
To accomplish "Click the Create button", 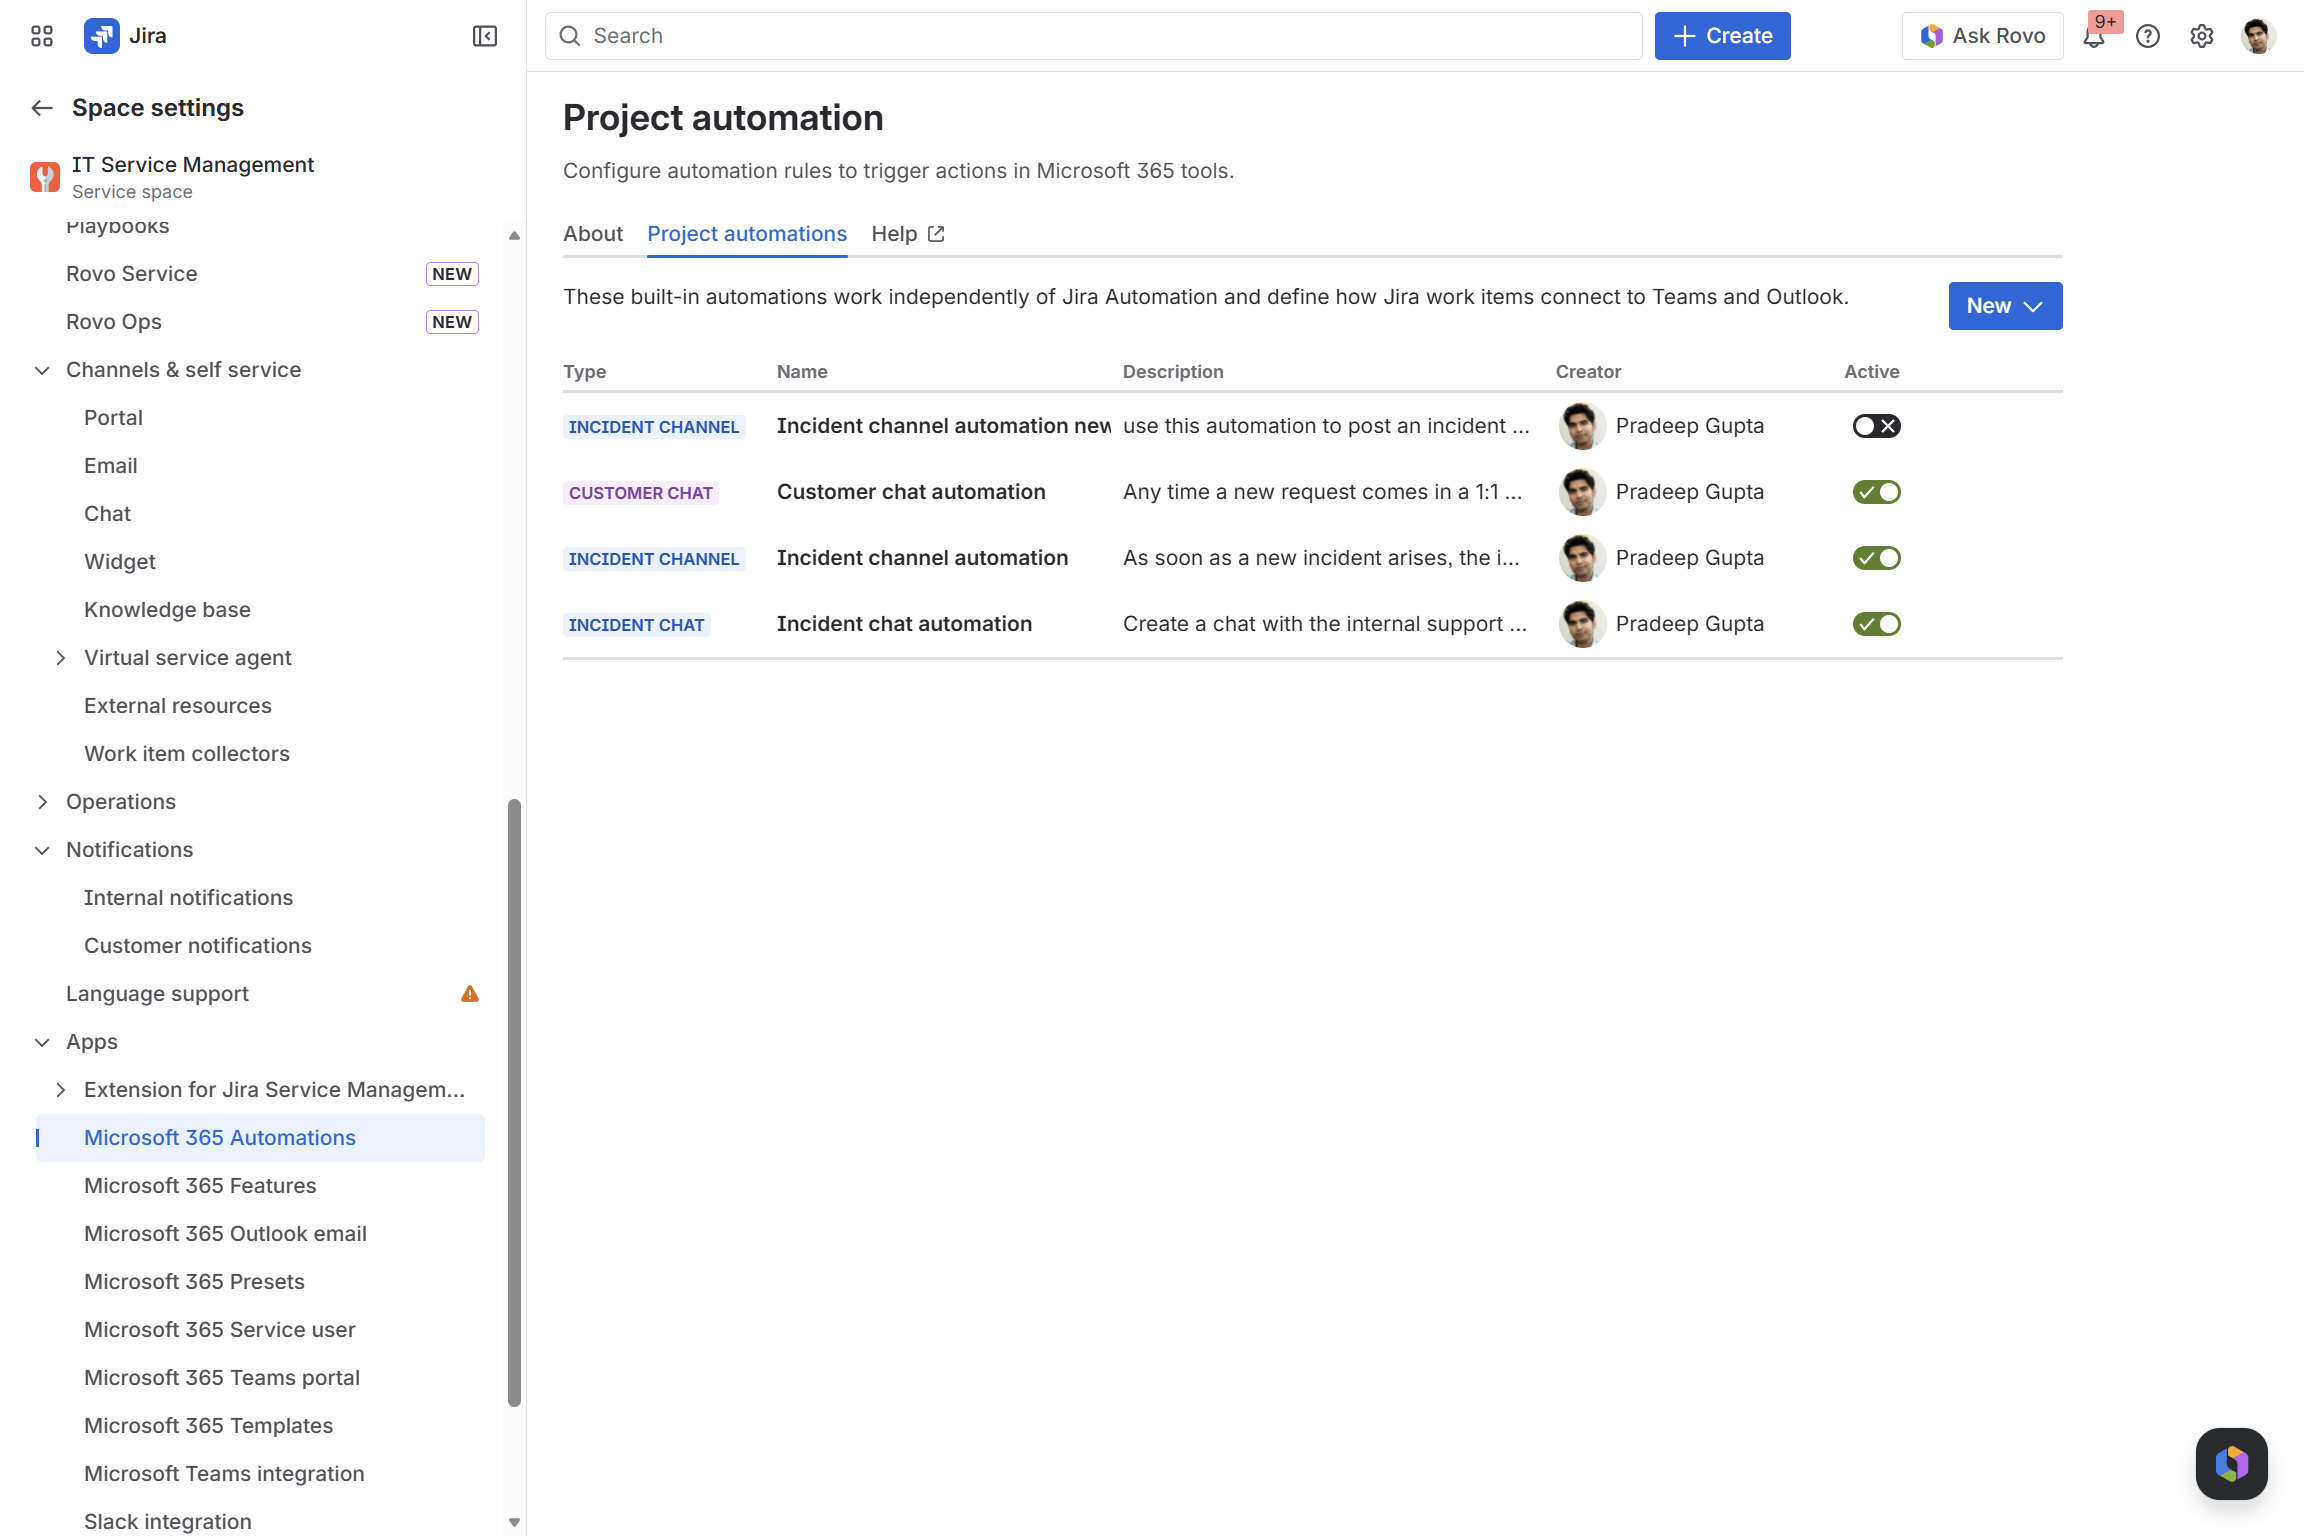I will pos(1722,36).
